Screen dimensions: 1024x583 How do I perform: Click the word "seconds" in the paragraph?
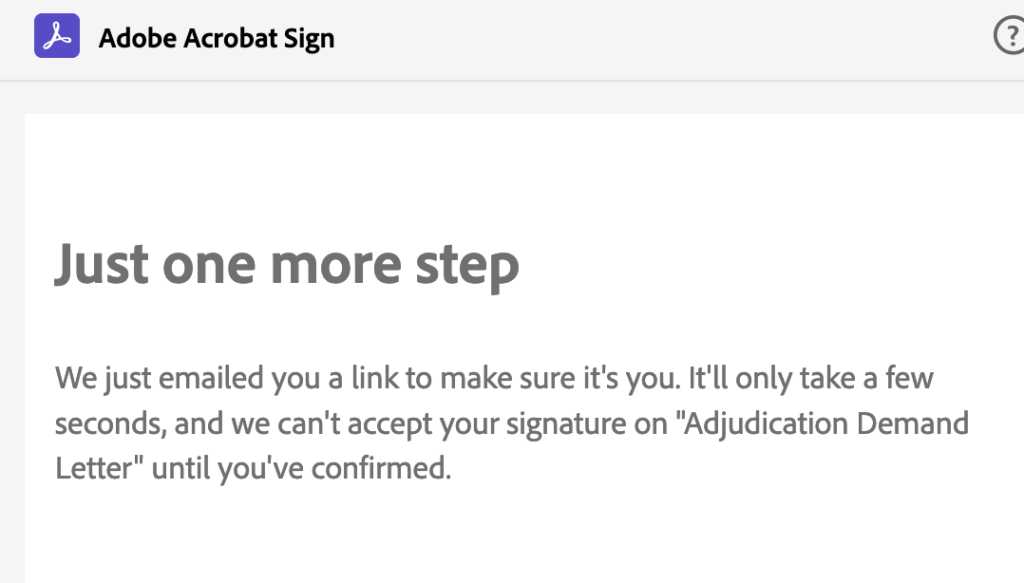pos(109,423)
